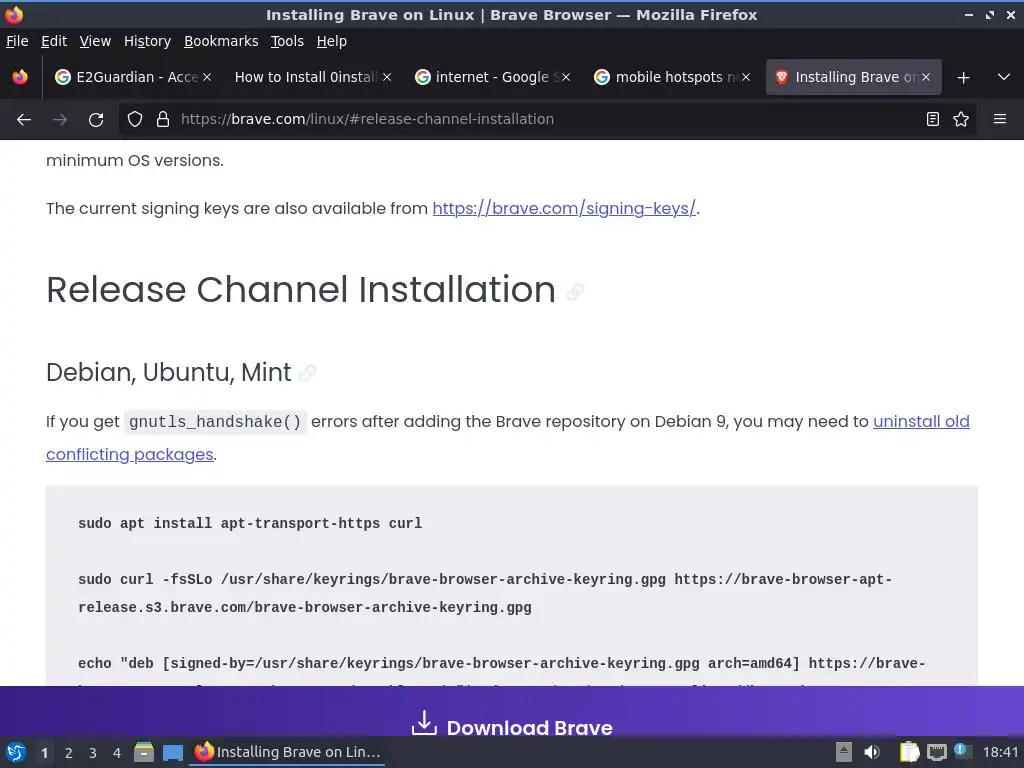This screenshot has height=768, width=1024.
Task: View site security padlock info
Action: (163, 119)
